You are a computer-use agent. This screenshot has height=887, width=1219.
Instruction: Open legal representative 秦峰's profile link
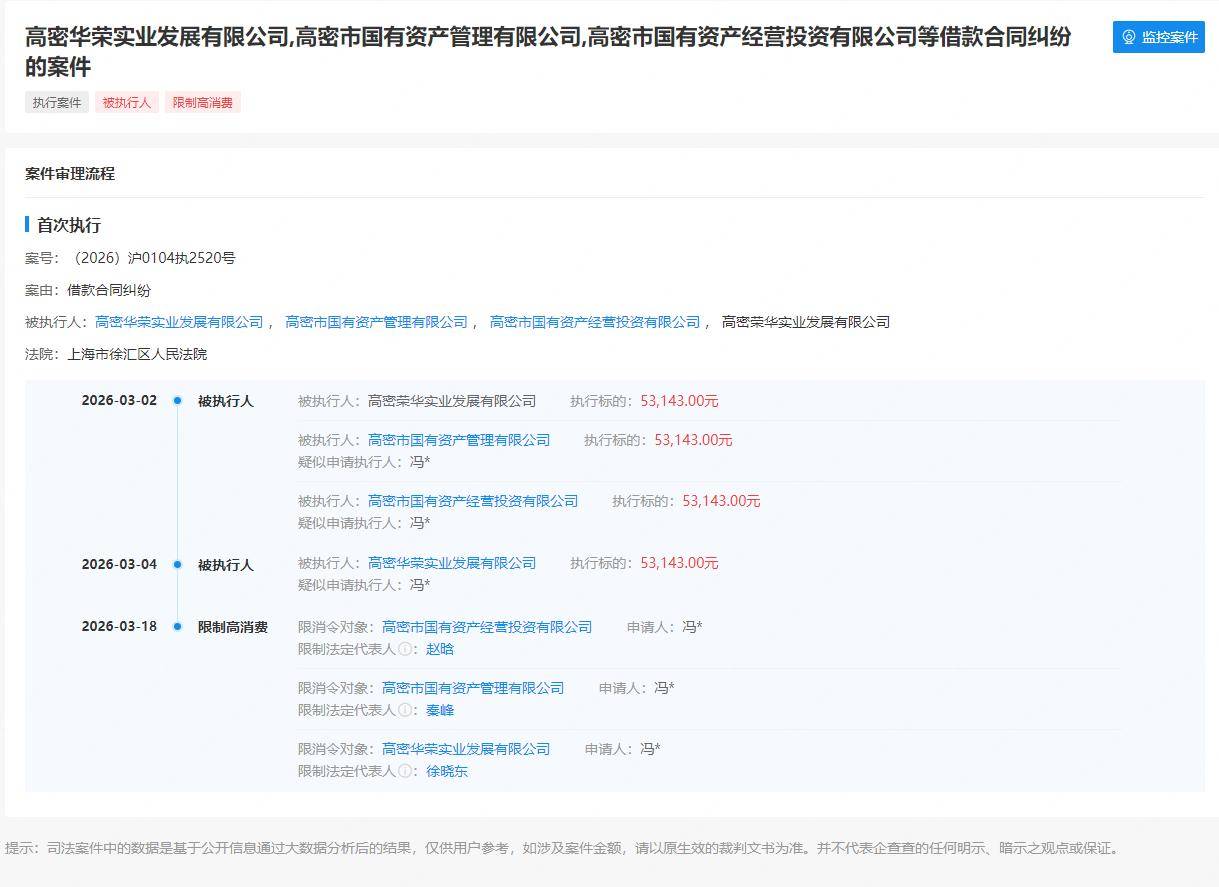point(440,710)
